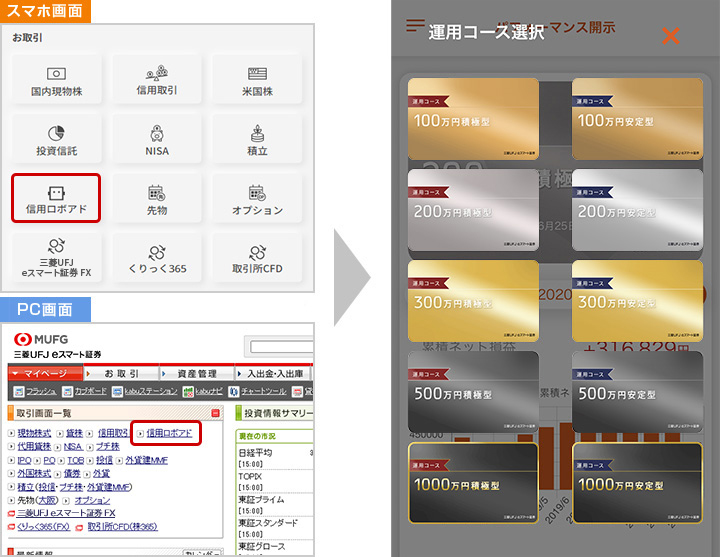Click 東証スタンダード market row
The width and height of the screenshot is (720, 557).
(x=275, y=528)
